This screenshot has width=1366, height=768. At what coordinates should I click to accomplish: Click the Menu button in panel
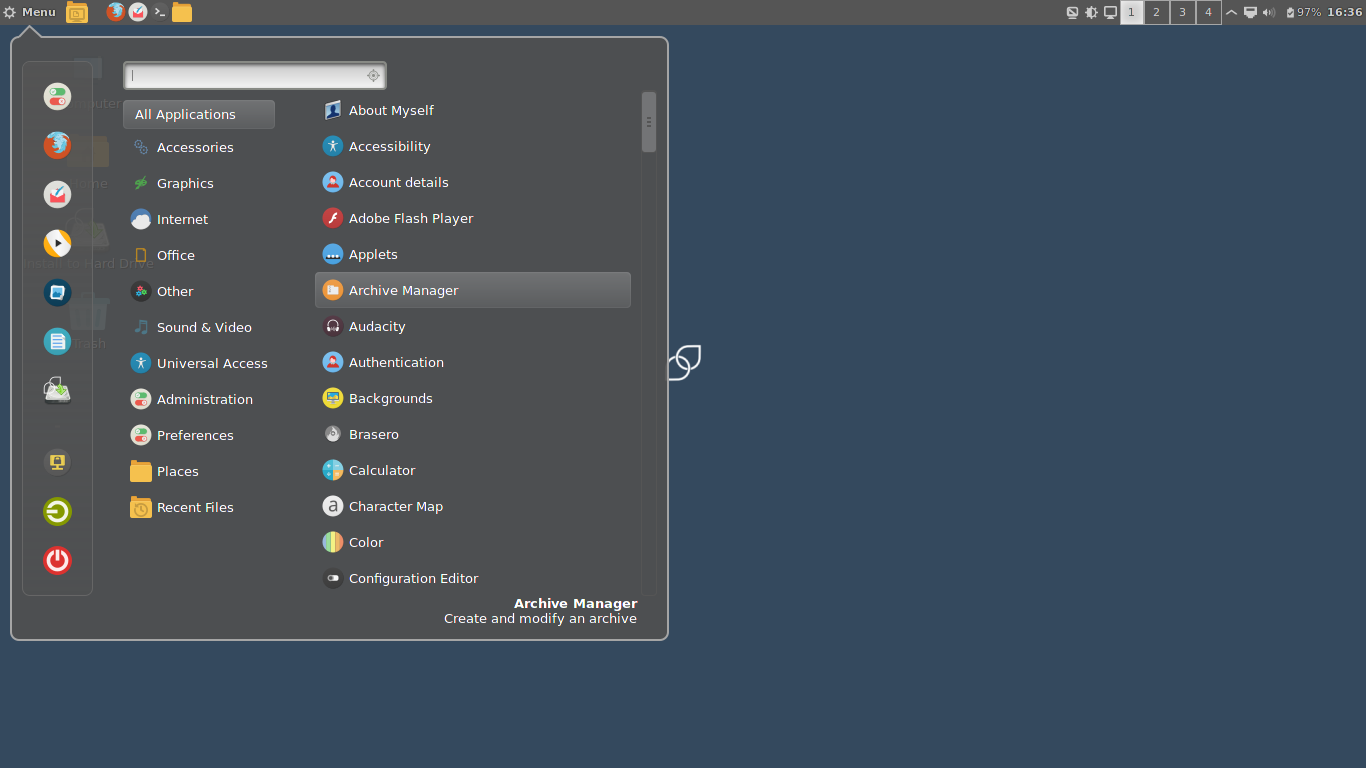pyautogui.click(x=30, y=12)
